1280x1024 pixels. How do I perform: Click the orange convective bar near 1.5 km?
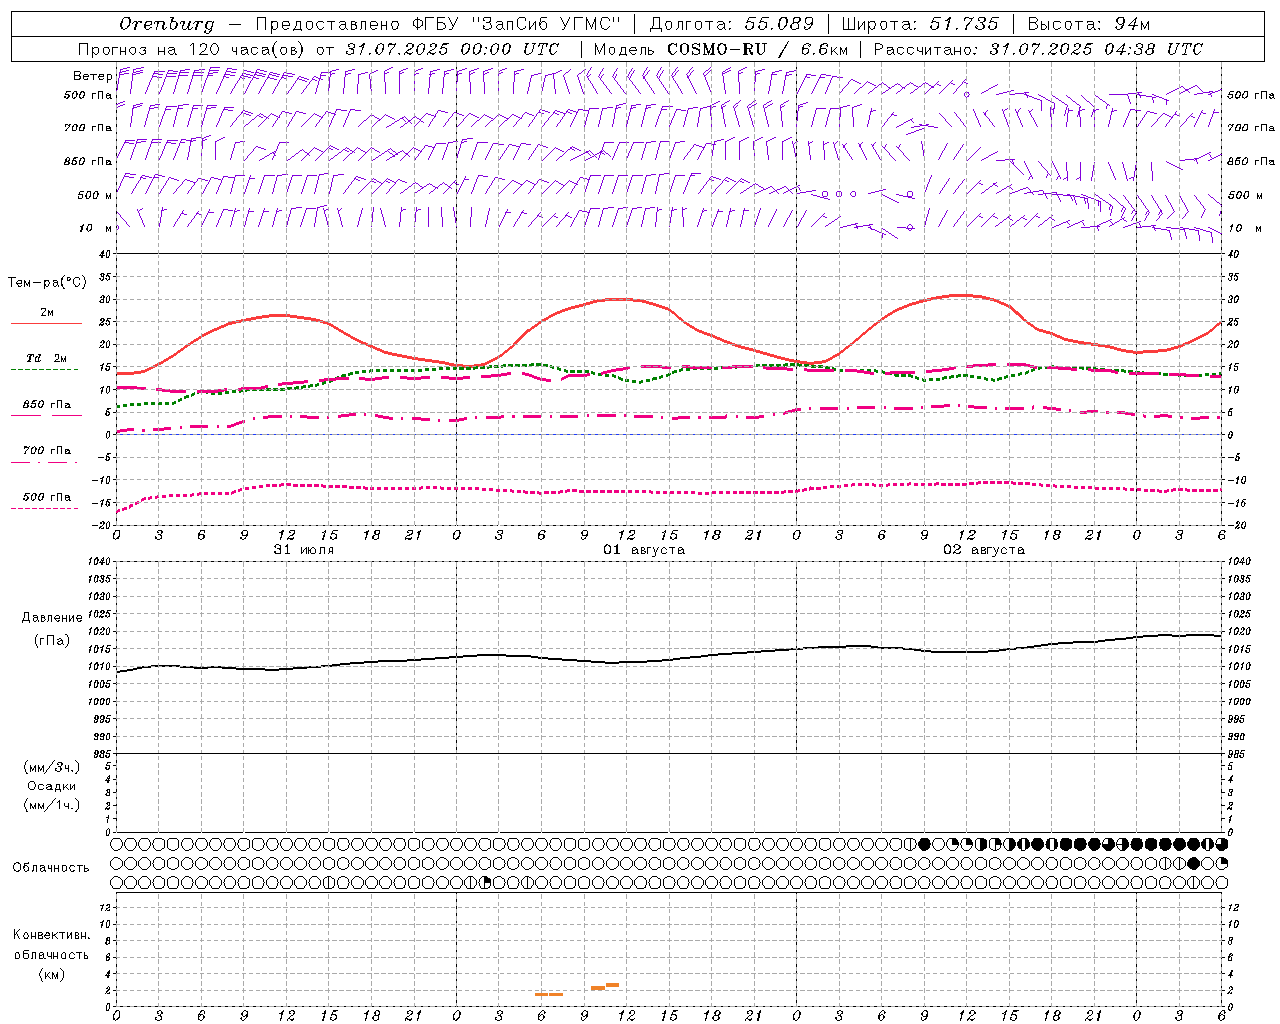tap(549, 994)
